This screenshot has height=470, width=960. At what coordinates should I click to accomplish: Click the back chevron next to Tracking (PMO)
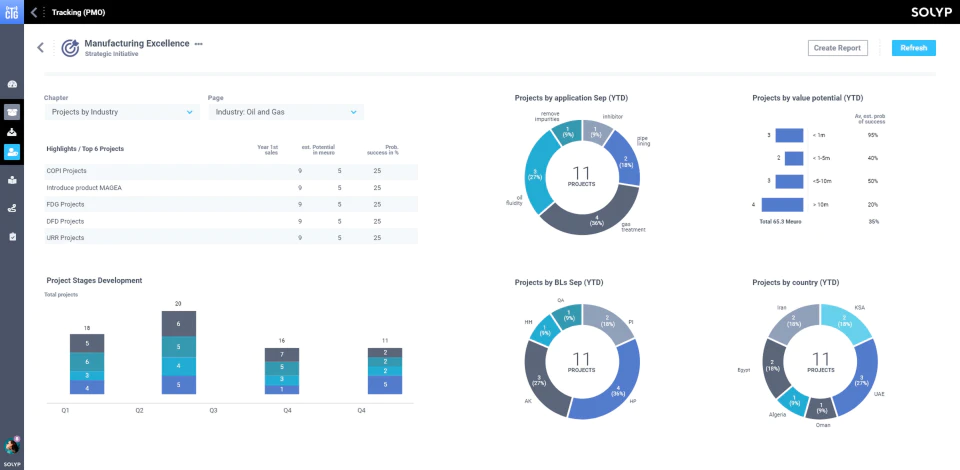coord(34,12)
